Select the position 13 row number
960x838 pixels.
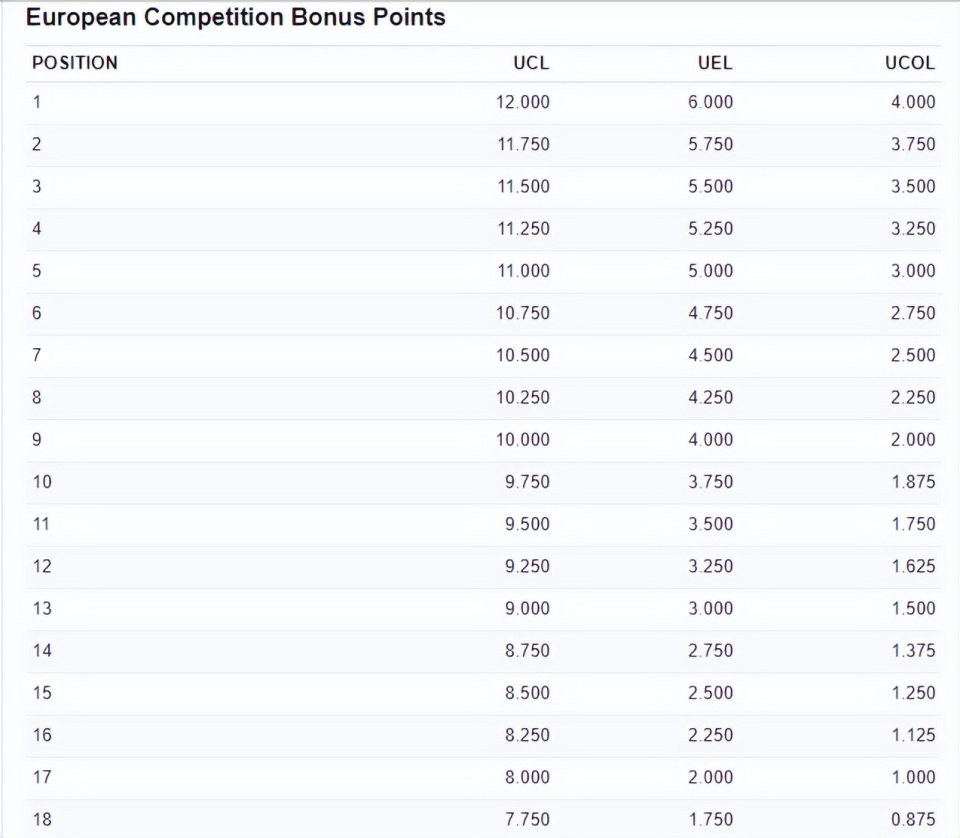pyautogui.click(x=42, y=608)
